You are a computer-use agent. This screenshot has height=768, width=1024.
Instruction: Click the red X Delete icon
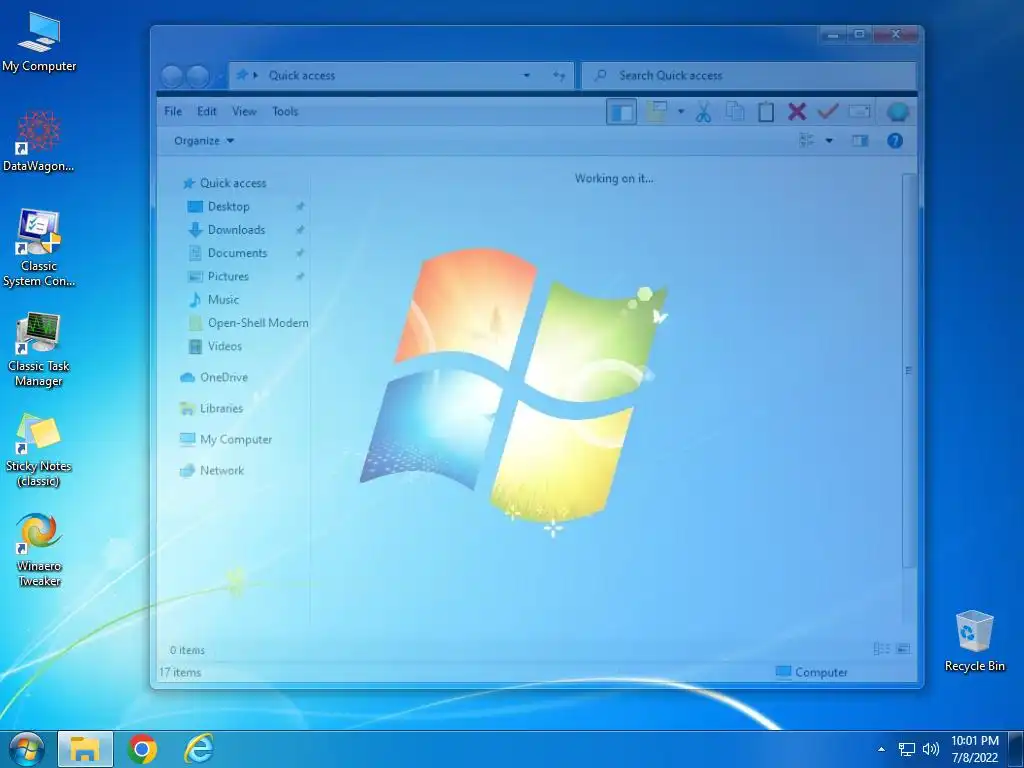(x=796, y=112)
